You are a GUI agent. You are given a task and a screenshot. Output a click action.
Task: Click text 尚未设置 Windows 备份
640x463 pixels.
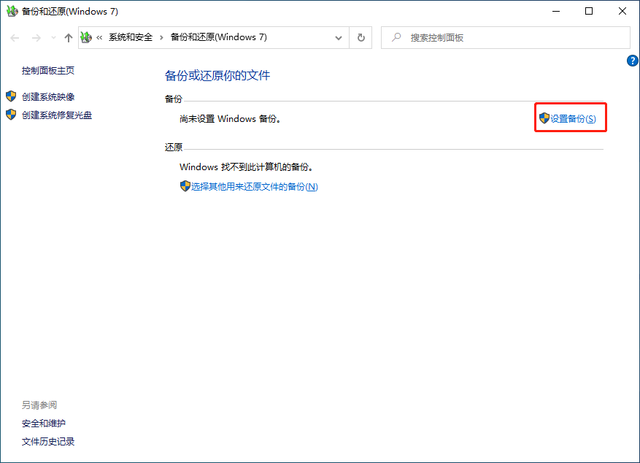tap(230, 119)
